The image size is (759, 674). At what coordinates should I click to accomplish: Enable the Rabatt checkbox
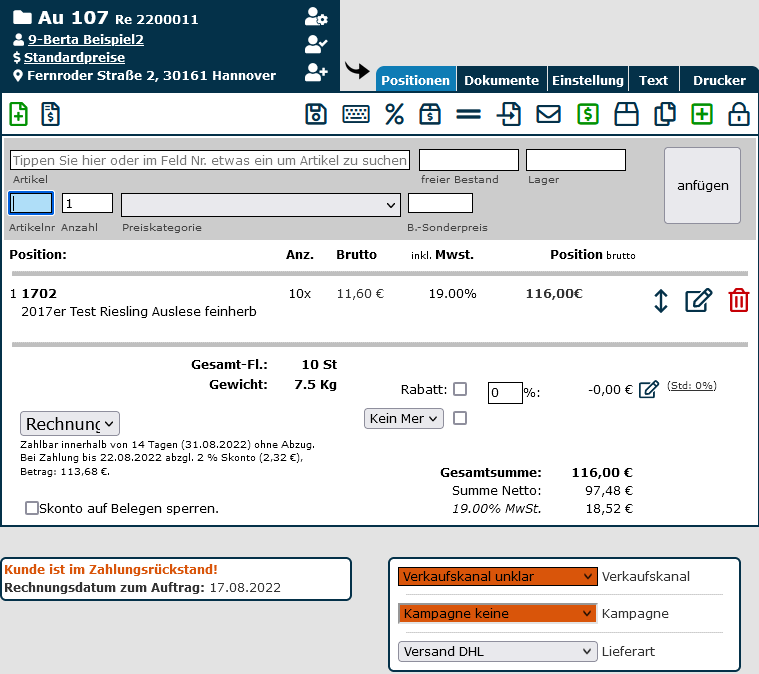click(x=460, y=389)
